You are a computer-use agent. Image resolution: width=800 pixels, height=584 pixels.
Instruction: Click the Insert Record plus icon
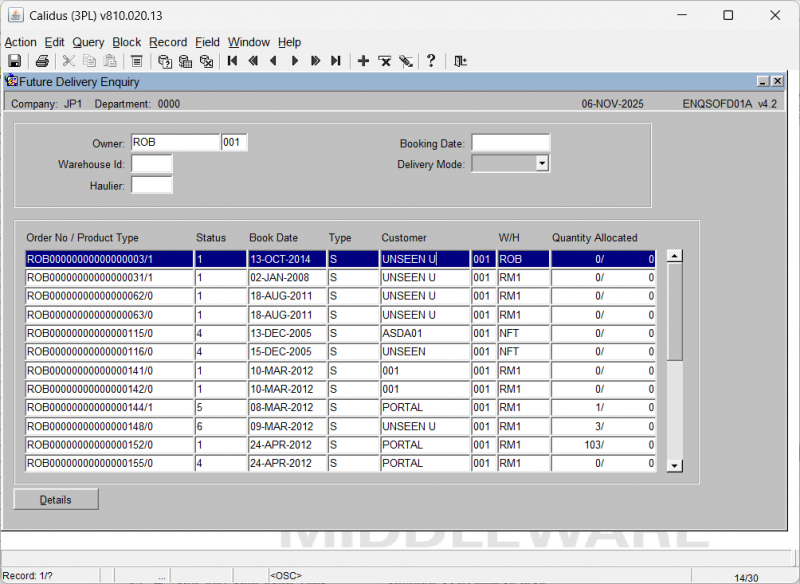point(363,61)
